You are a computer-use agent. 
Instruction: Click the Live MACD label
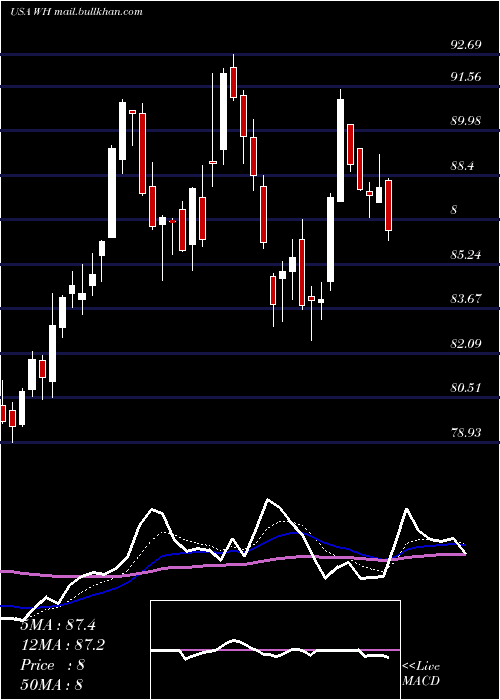(x=421, y=674)
